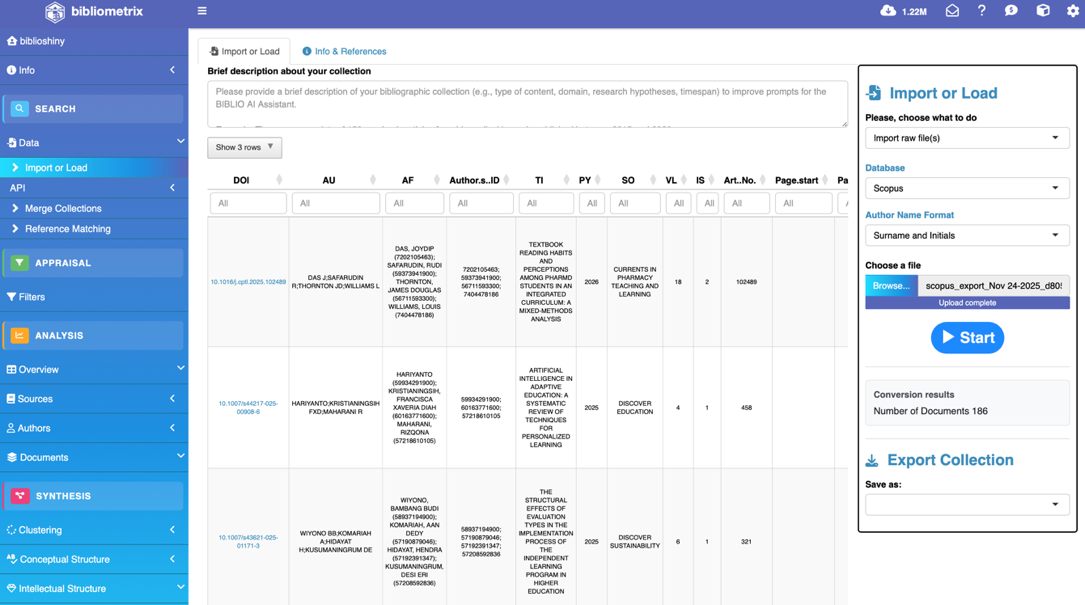
Task: Open the Save as dropdown
Action: pos(967,505)
